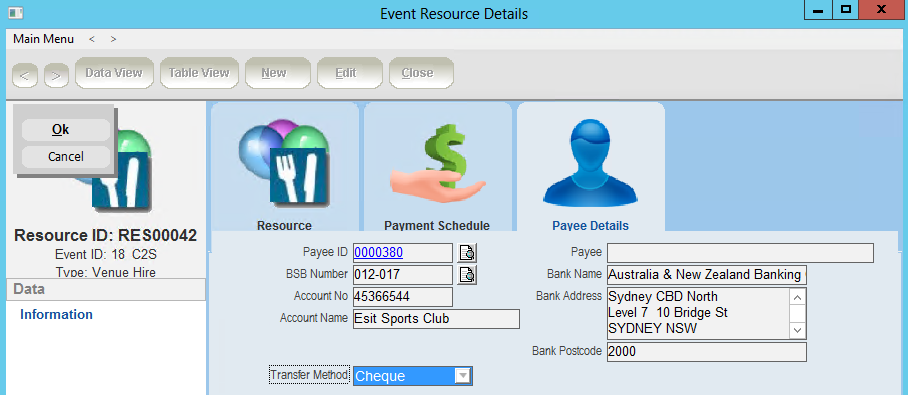
Task: Select the Information item in Data panel
Action: (56, 314)
